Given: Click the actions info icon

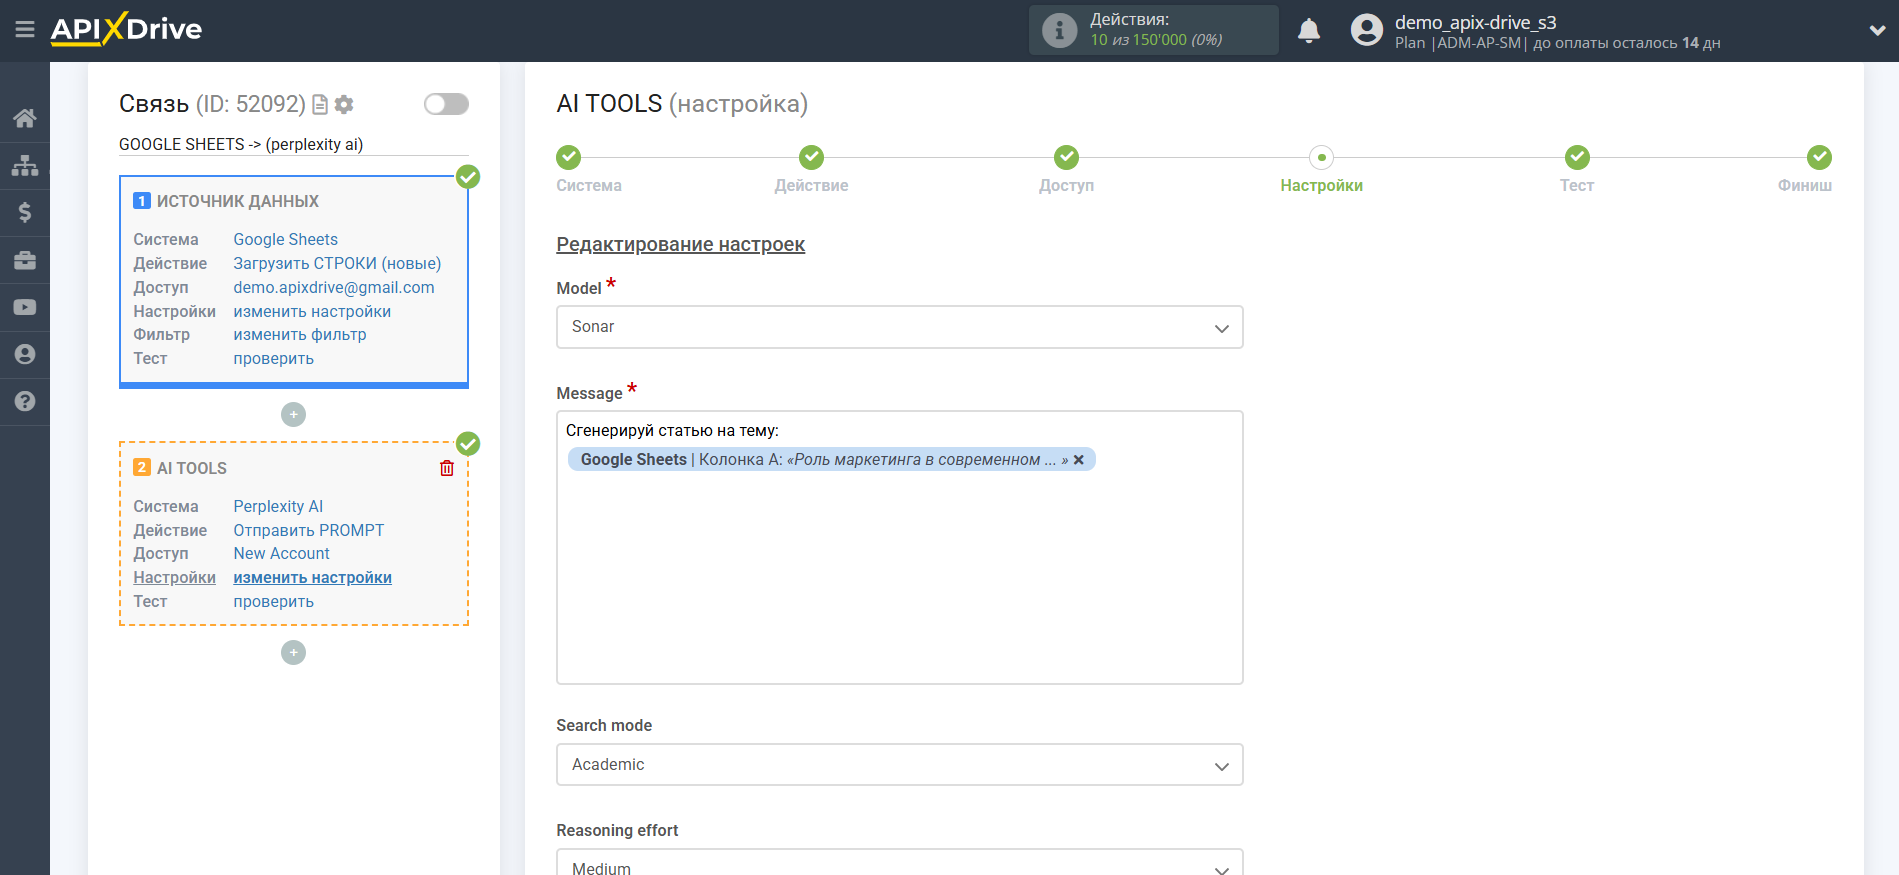Looking at the screenshot, I should click(1059, 30).
